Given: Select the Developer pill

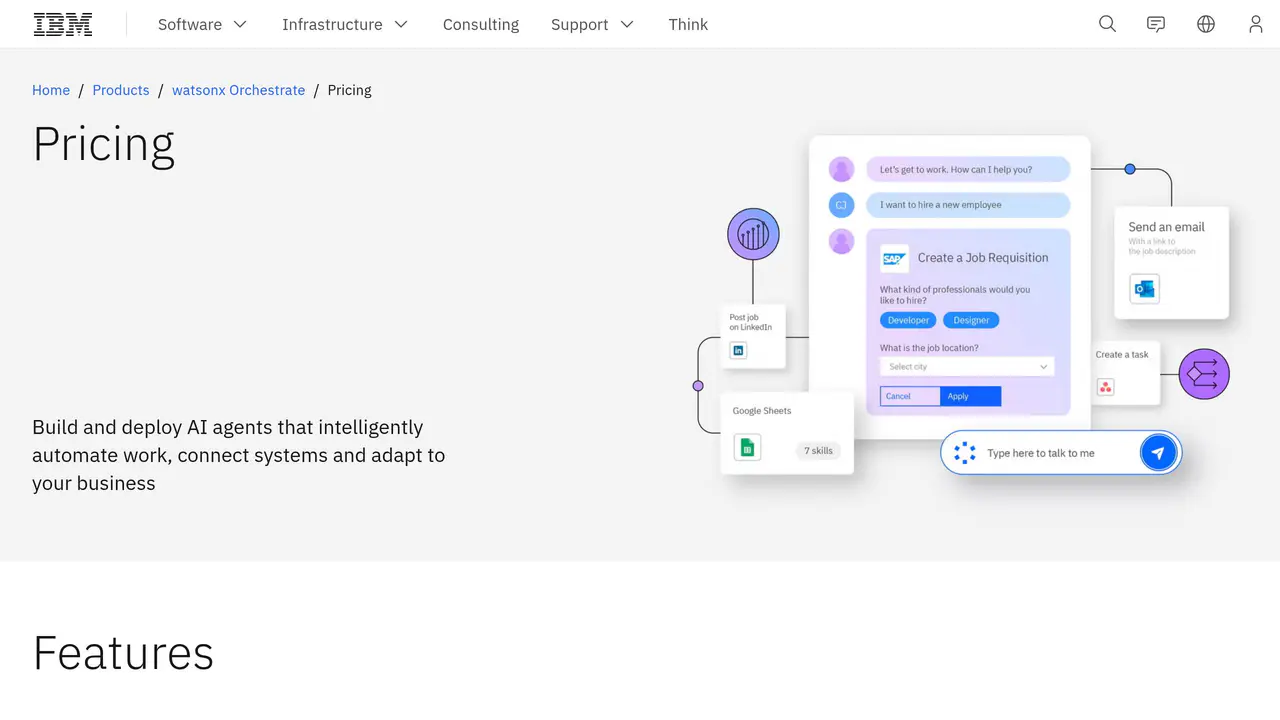Looking at the screenshot, I should coord(908,320).
